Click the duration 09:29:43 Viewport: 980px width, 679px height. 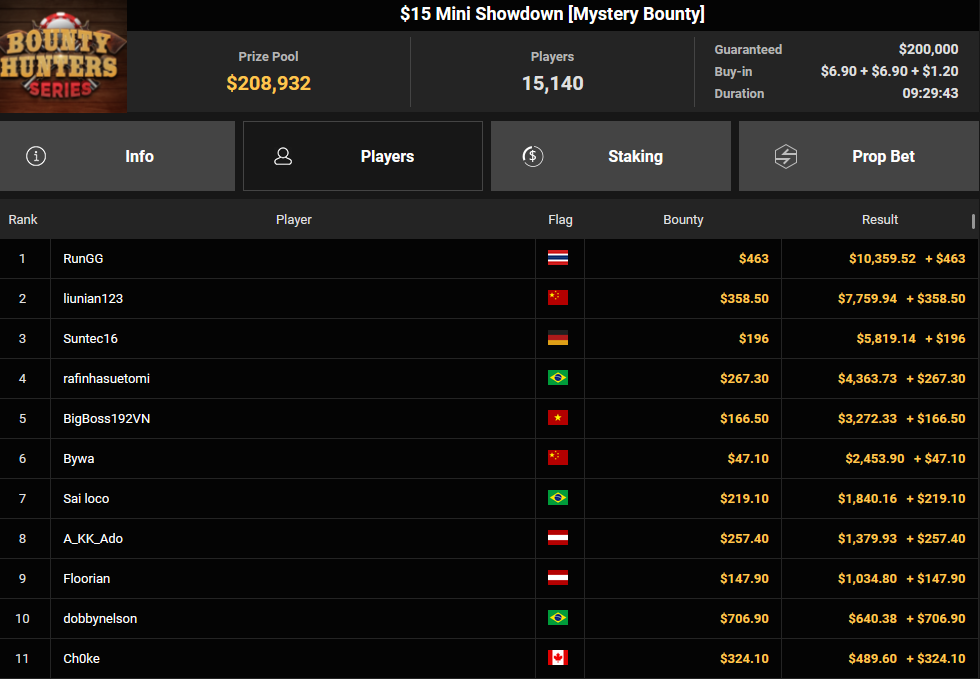coord(930,93)
